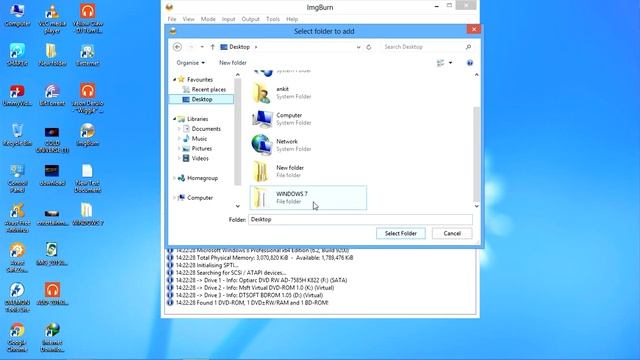640x360 pixels.
Task: Collapse the Libraries tree group
Action: point(175,119)
